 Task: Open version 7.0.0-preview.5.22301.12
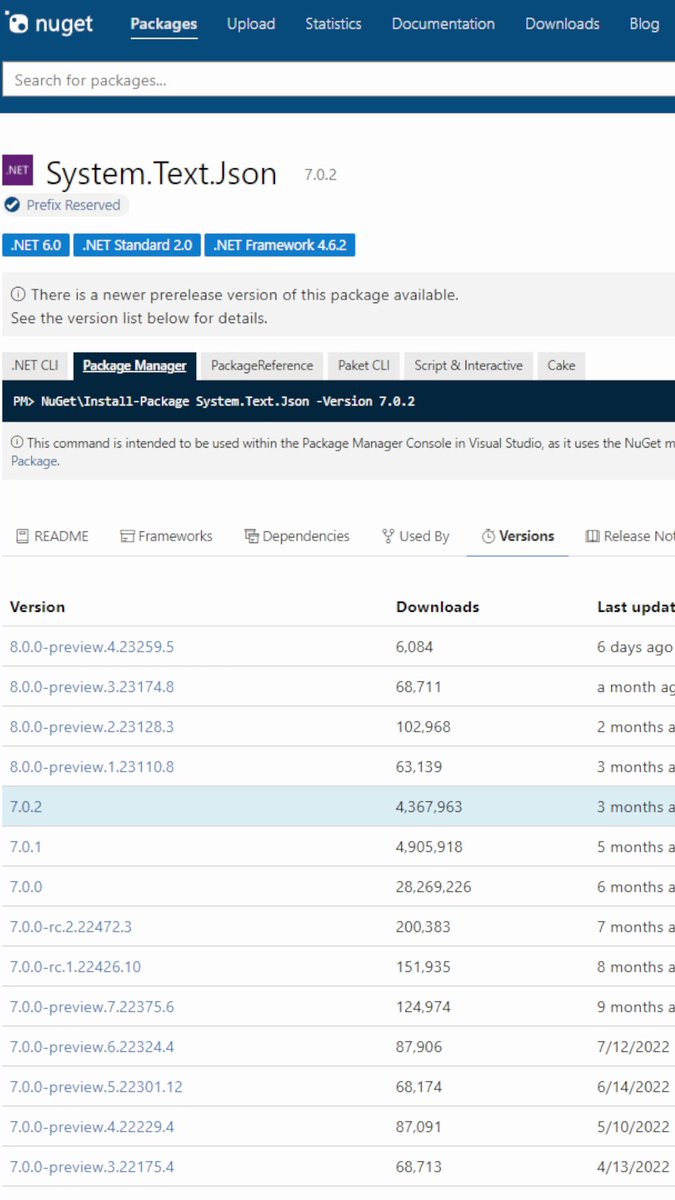(96, 1087)
